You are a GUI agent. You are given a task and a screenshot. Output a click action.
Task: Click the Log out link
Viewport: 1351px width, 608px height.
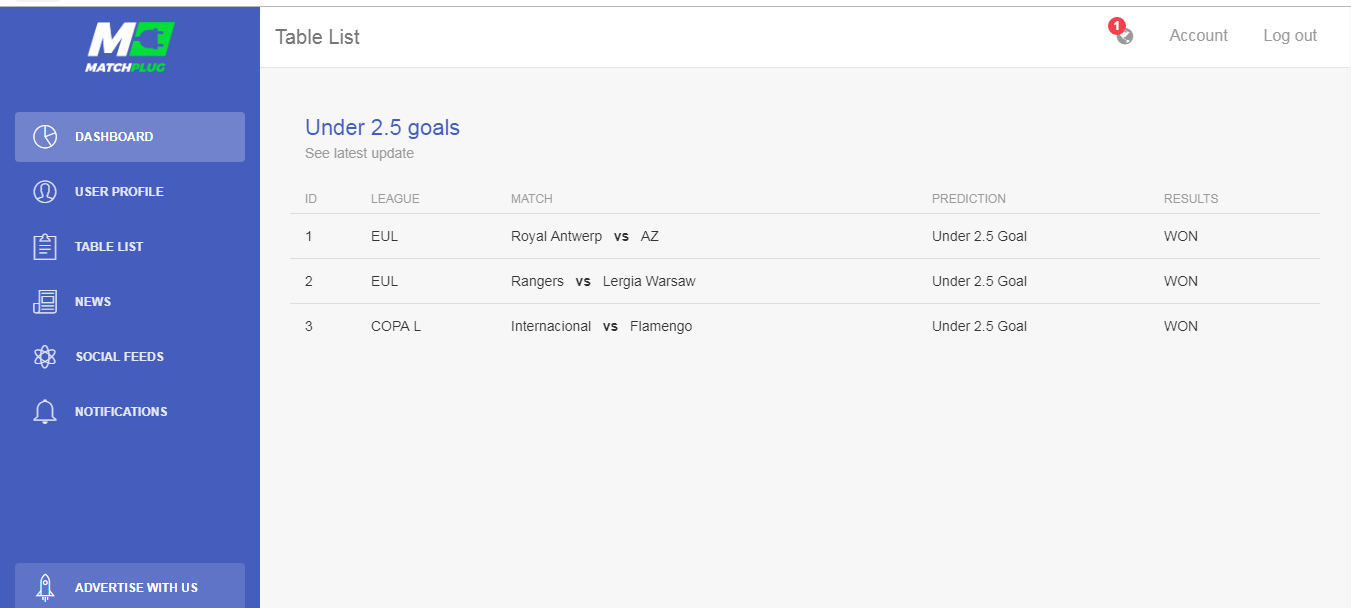tap(1290, 36)
